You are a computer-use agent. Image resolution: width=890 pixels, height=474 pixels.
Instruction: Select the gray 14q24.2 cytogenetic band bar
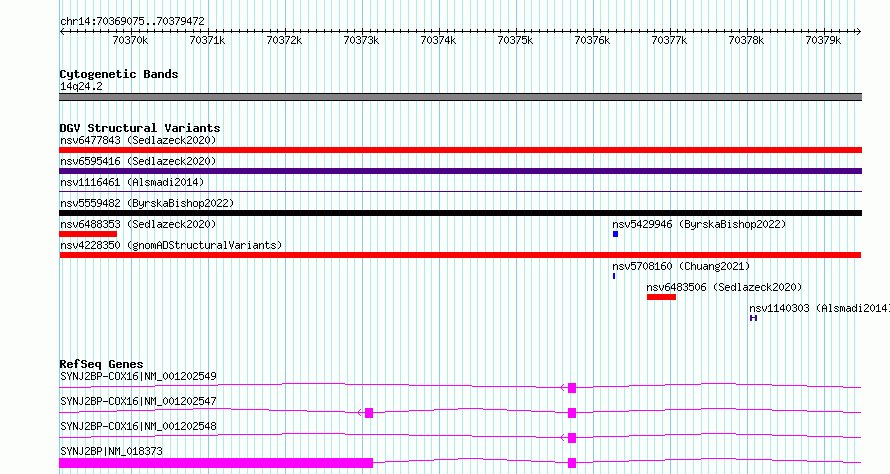(x=460, y=97)
